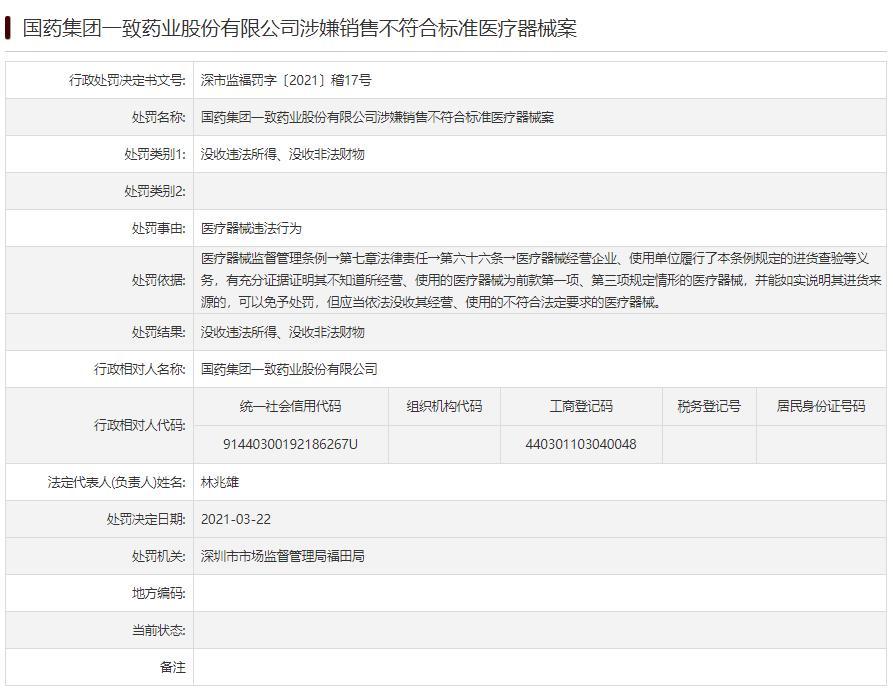Click the 处罚类别1 label
Viewport: 893px width, 697px height.
(155, 154)
